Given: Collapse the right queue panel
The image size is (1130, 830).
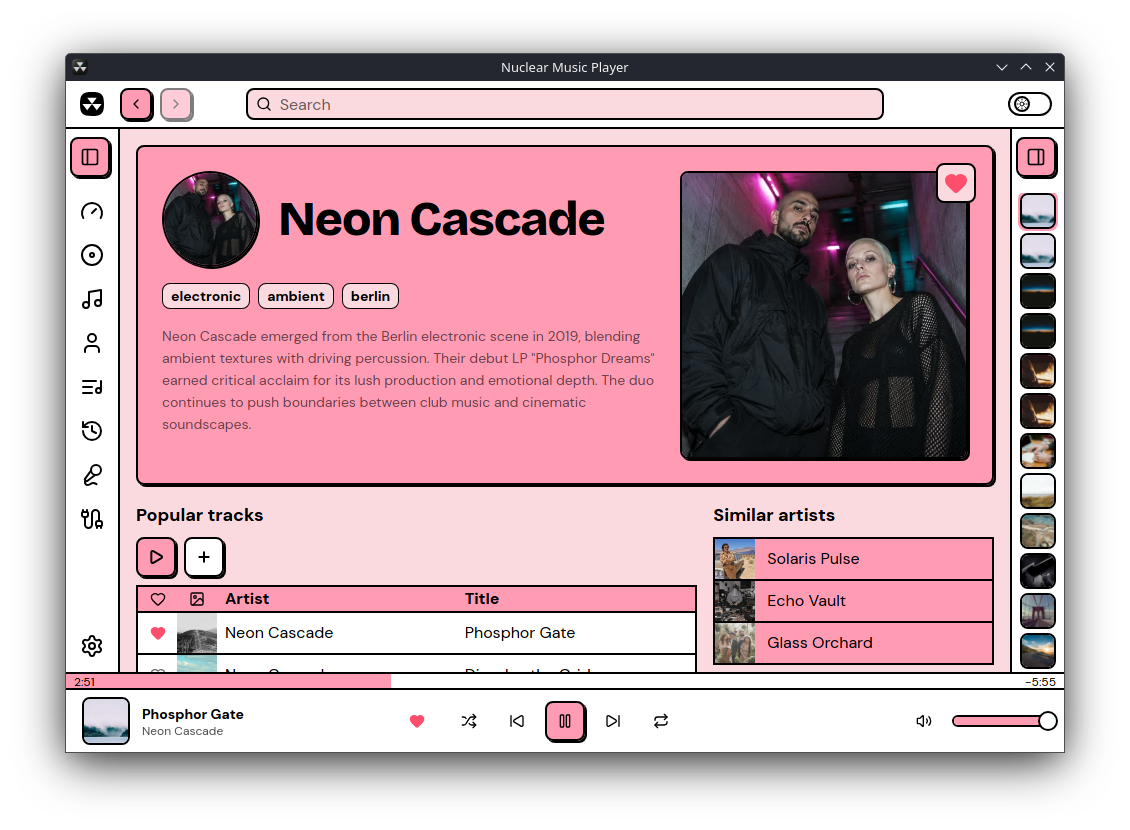Looking at the screenshot, I should [x=1036, y=157].
